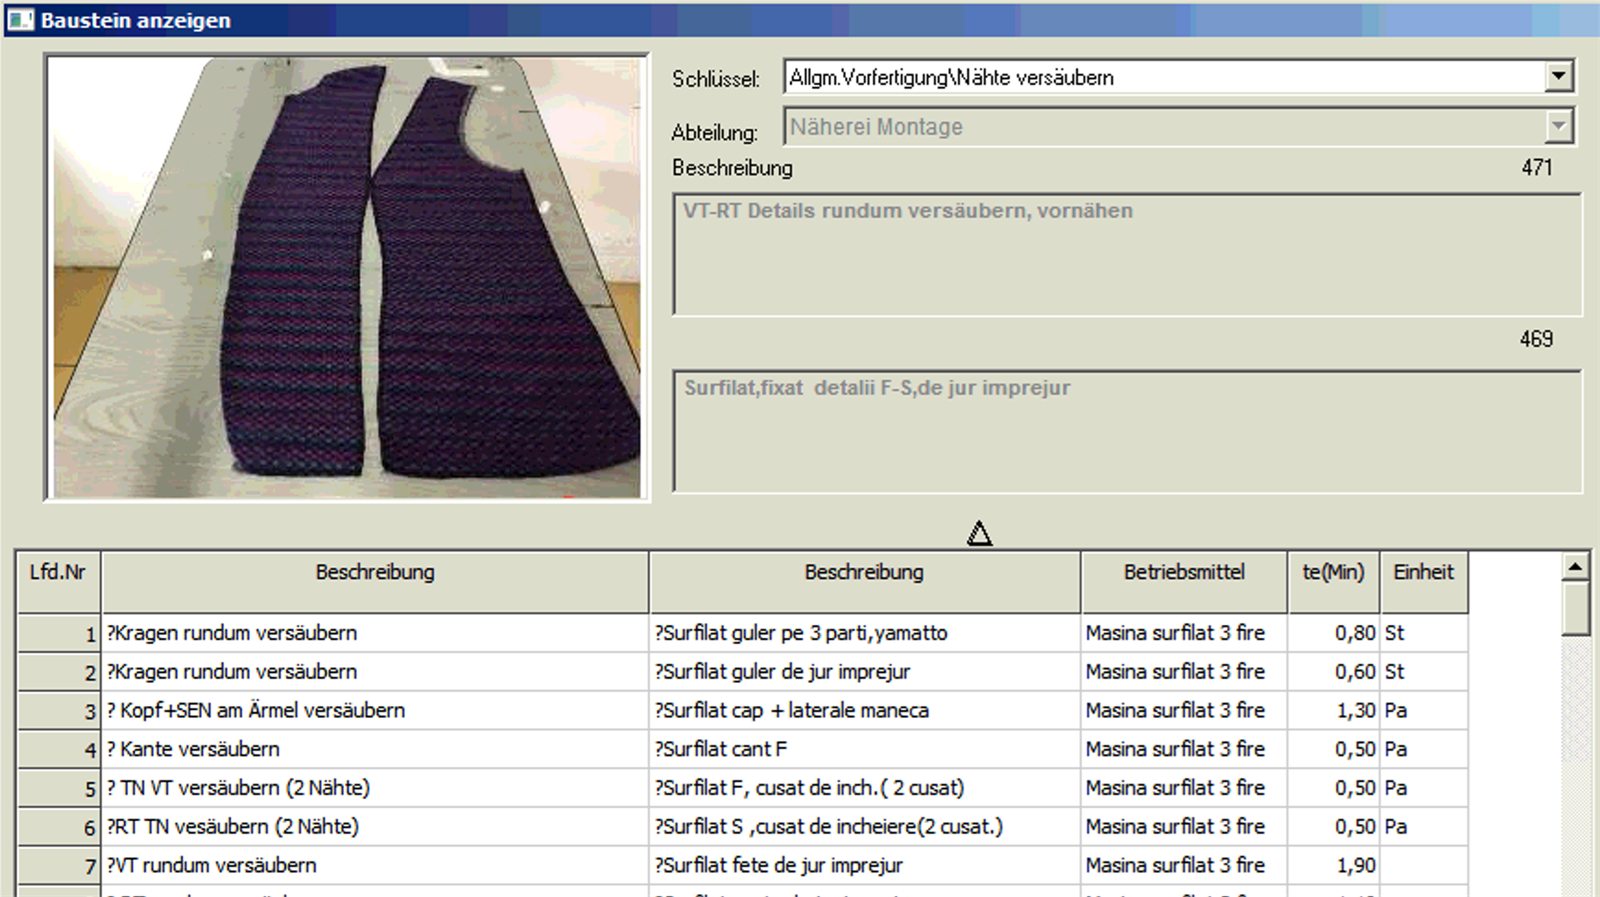Click 'Masina surfilat 3 fire' in row 7
This screenshot has width=1600, height=897.
[x=1184, y=866]
